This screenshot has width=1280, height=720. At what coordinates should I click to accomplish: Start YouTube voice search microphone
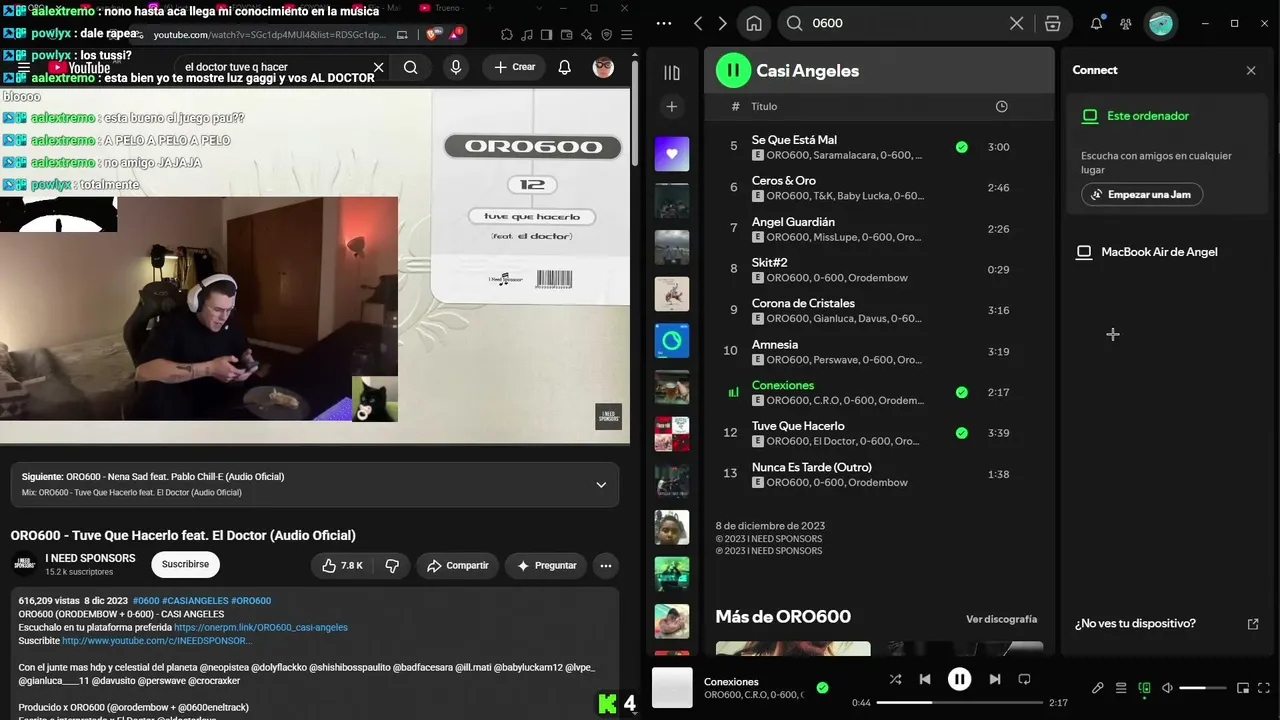coord(456,67)
